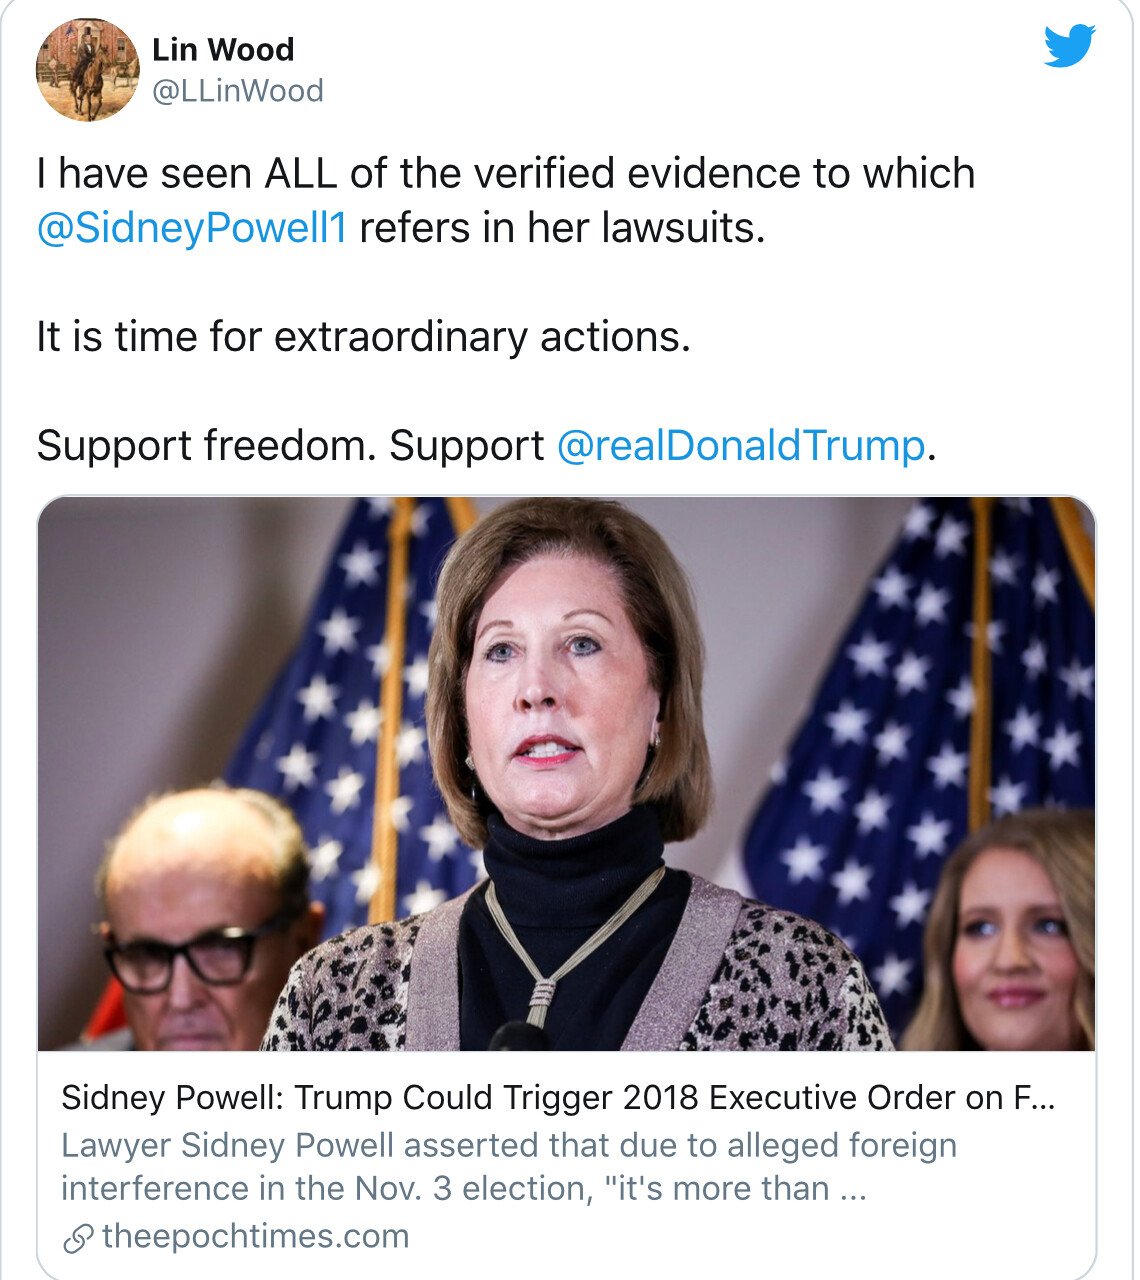Click the @LLinWood handle
This screenshot has width=1140, height=1280.
point(238,91)
